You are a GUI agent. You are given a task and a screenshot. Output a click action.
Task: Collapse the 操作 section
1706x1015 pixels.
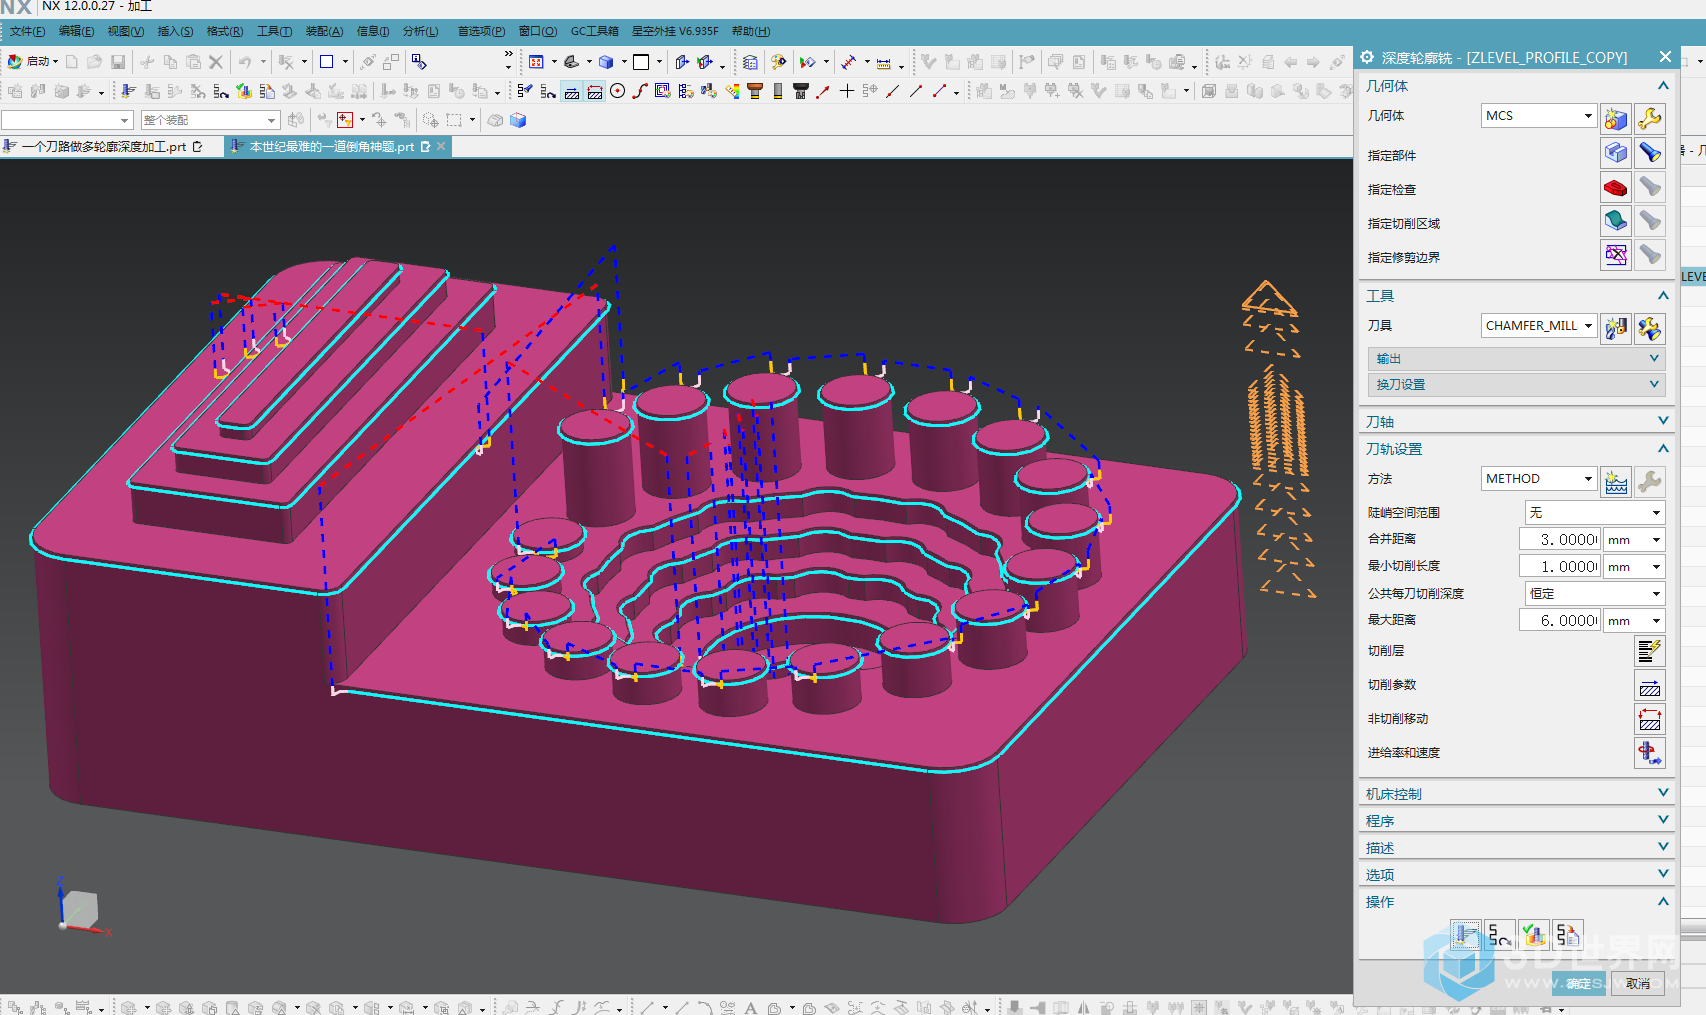tap(1516, 901)
